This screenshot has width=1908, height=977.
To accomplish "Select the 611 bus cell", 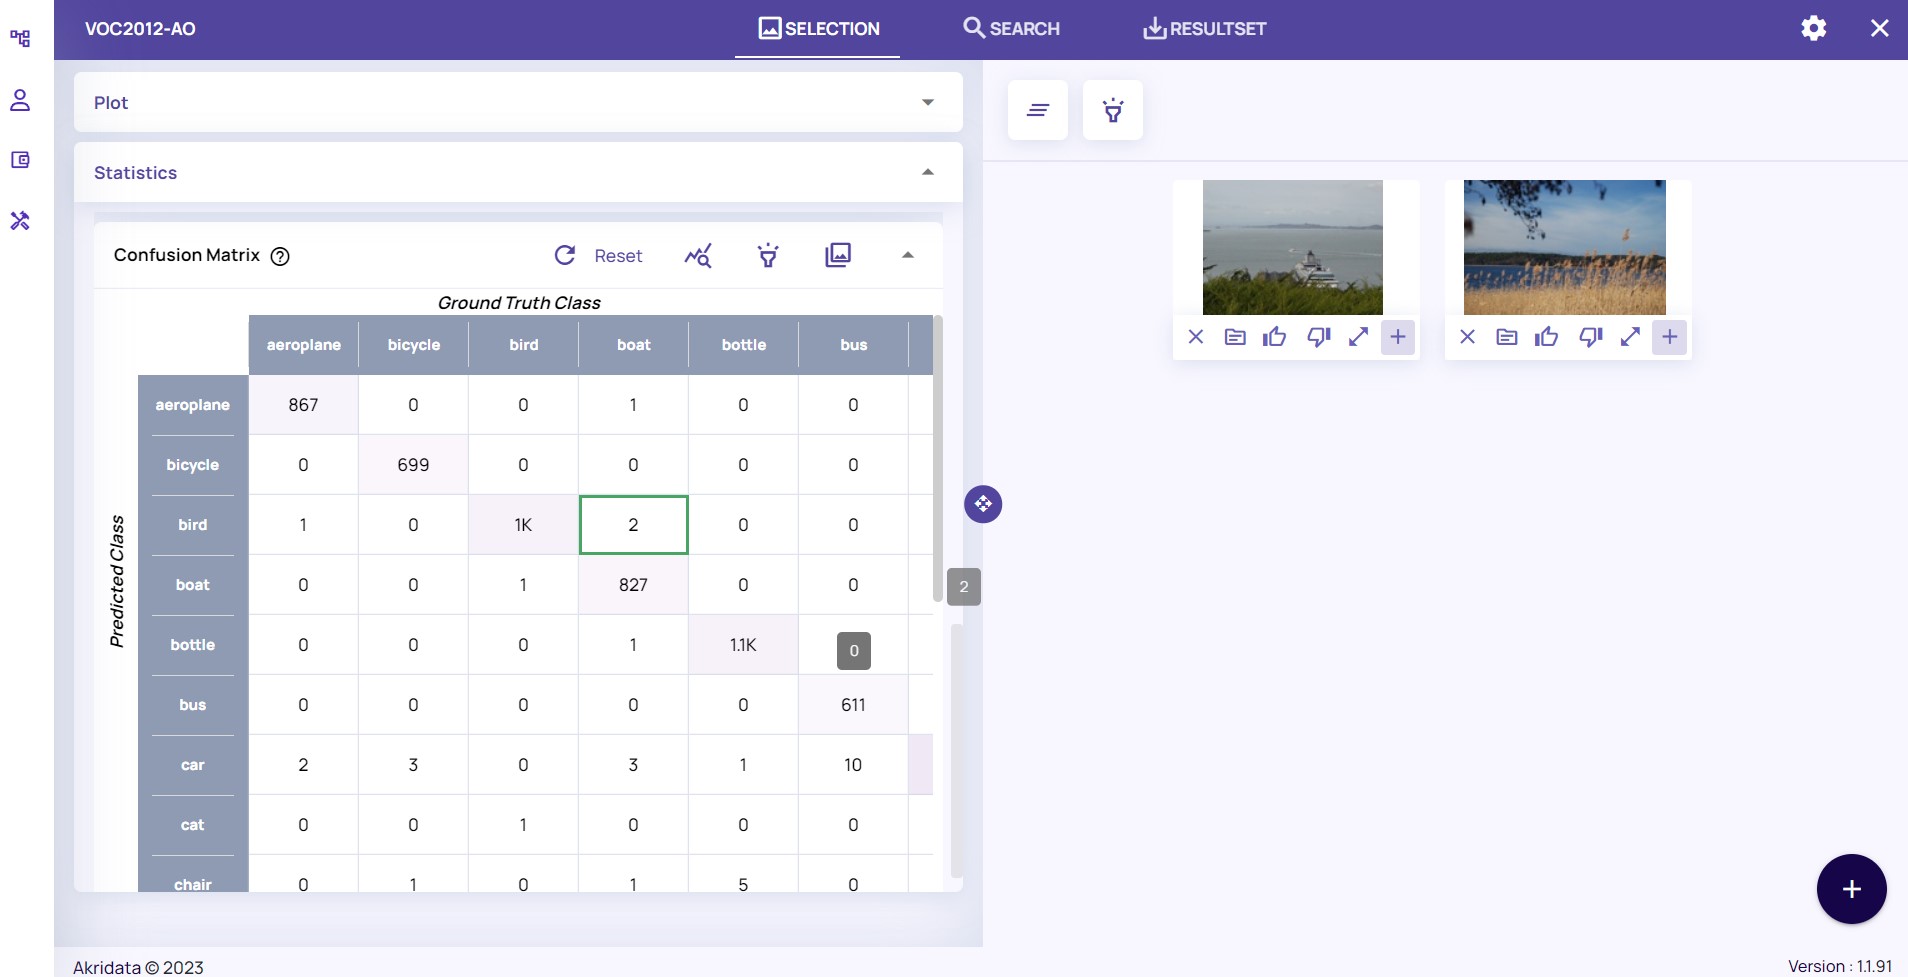I will click(x=853, y=705).
